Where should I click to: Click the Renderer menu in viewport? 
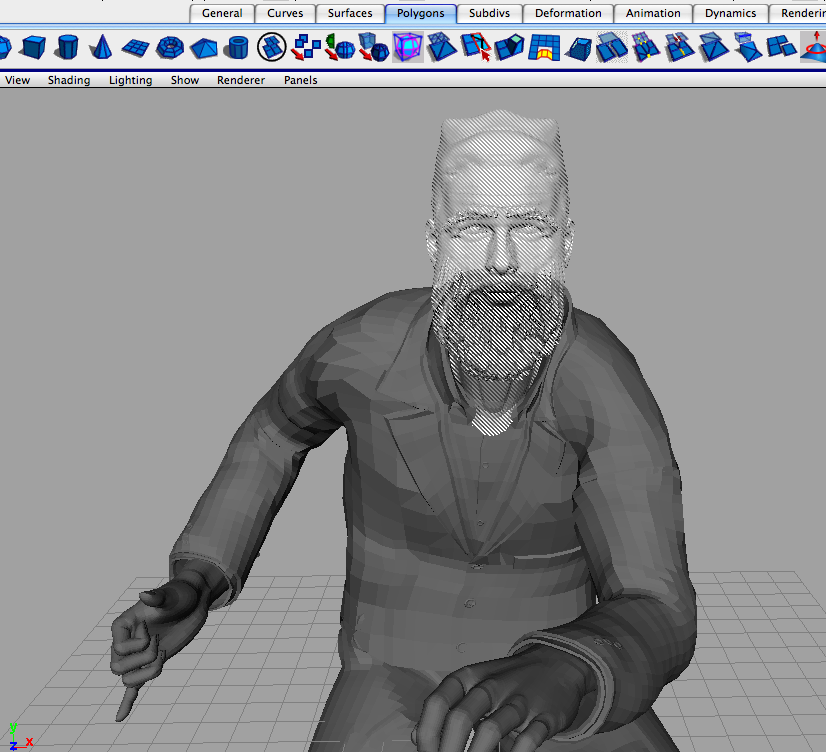241,80
